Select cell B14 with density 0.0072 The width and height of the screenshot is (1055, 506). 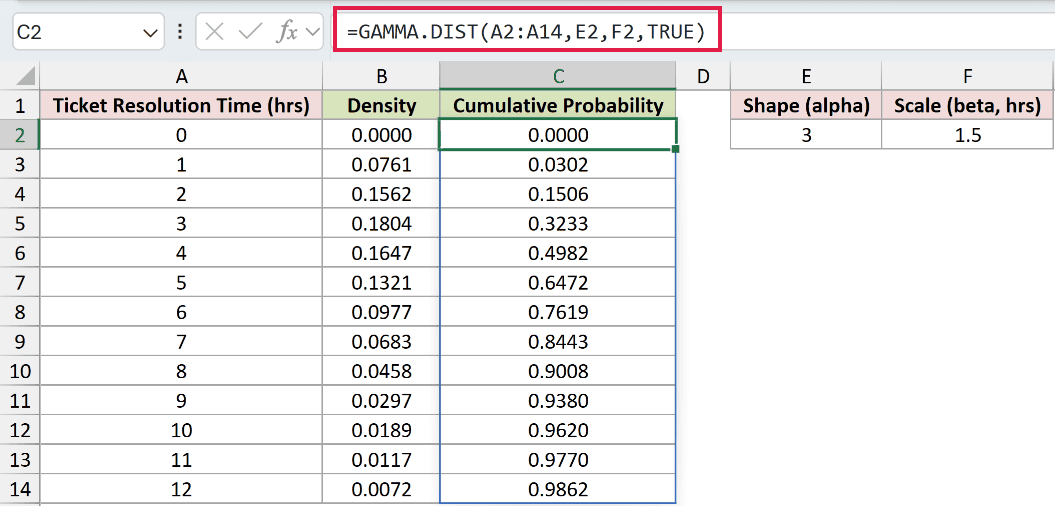(x=381, y=489)
